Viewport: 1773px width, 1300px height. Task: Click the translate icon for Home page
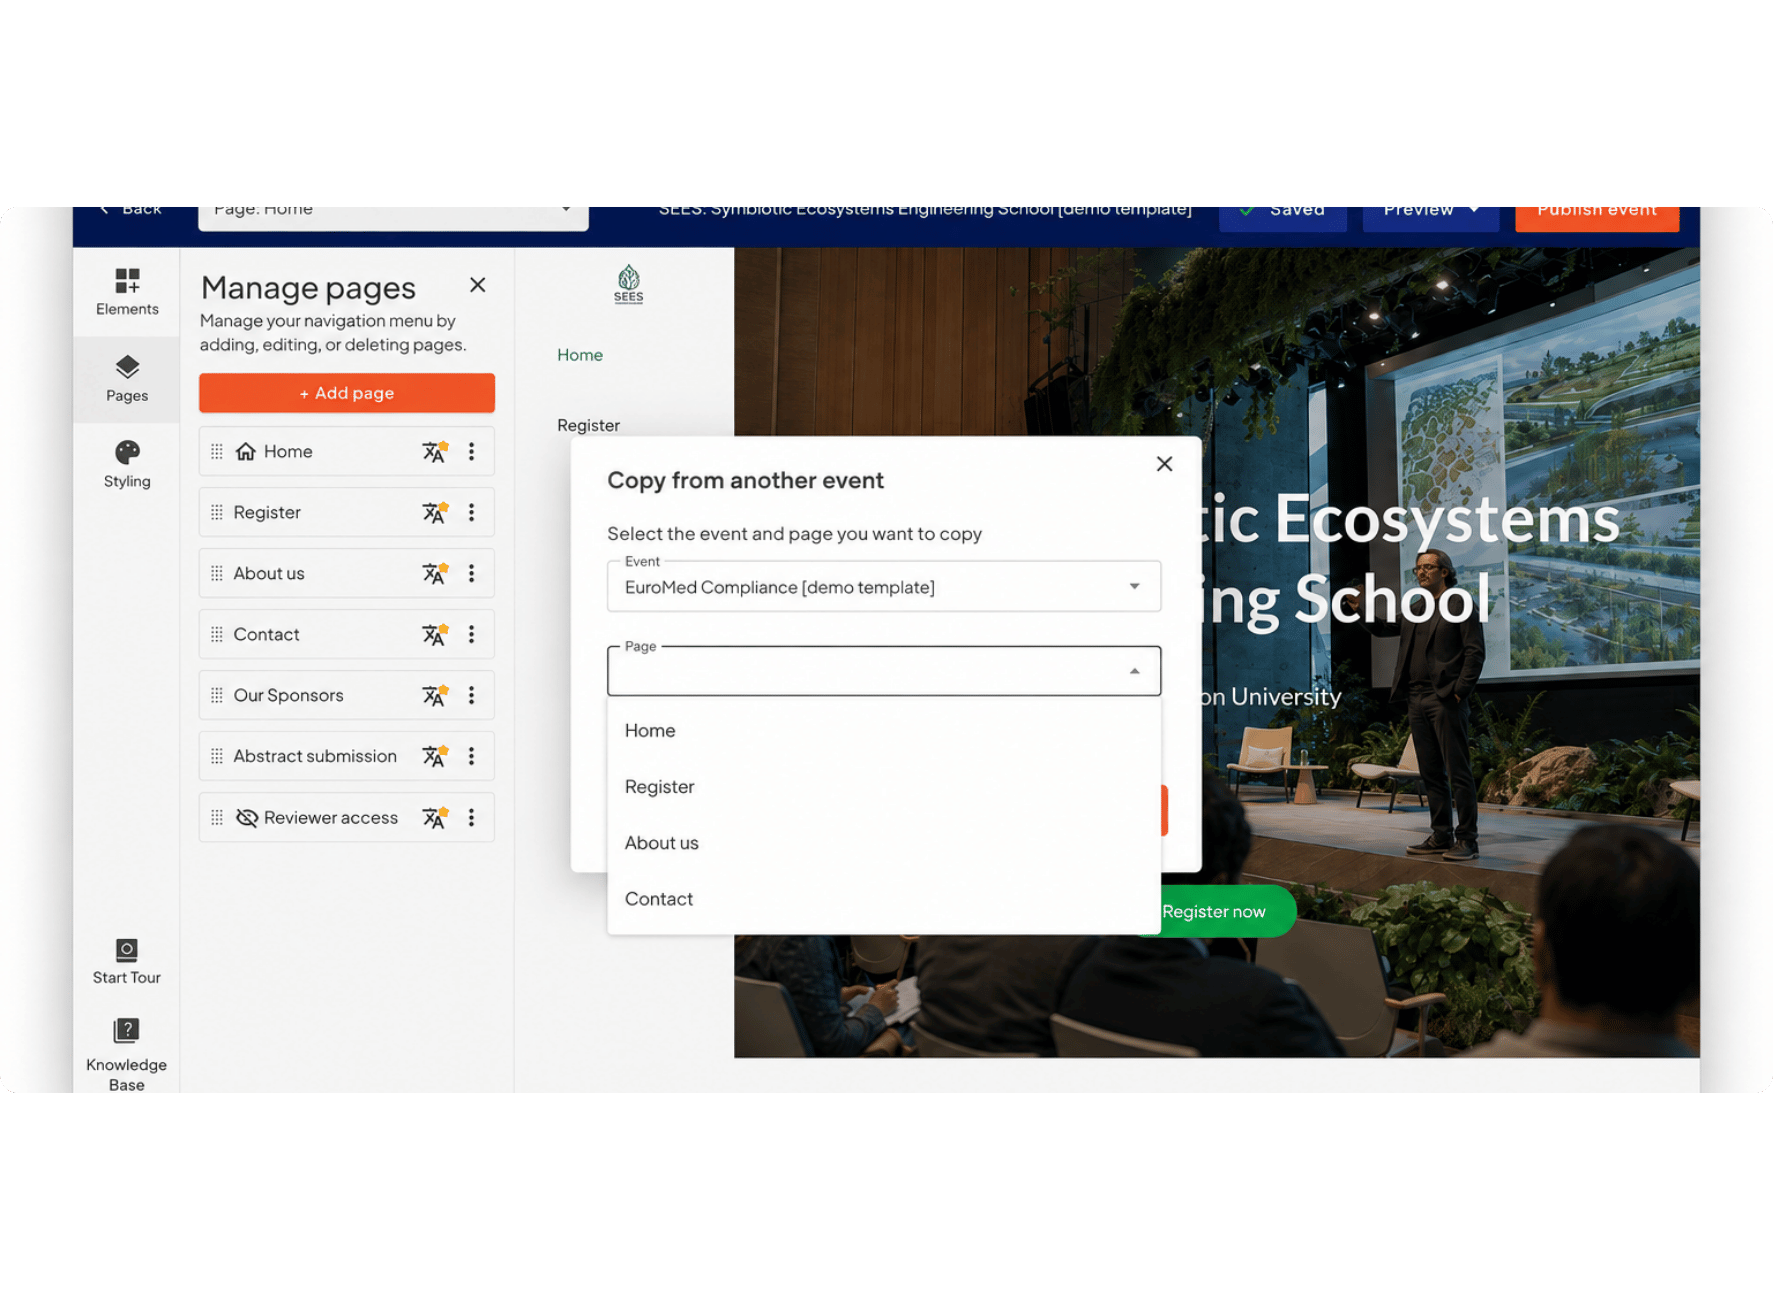point(434,452)
